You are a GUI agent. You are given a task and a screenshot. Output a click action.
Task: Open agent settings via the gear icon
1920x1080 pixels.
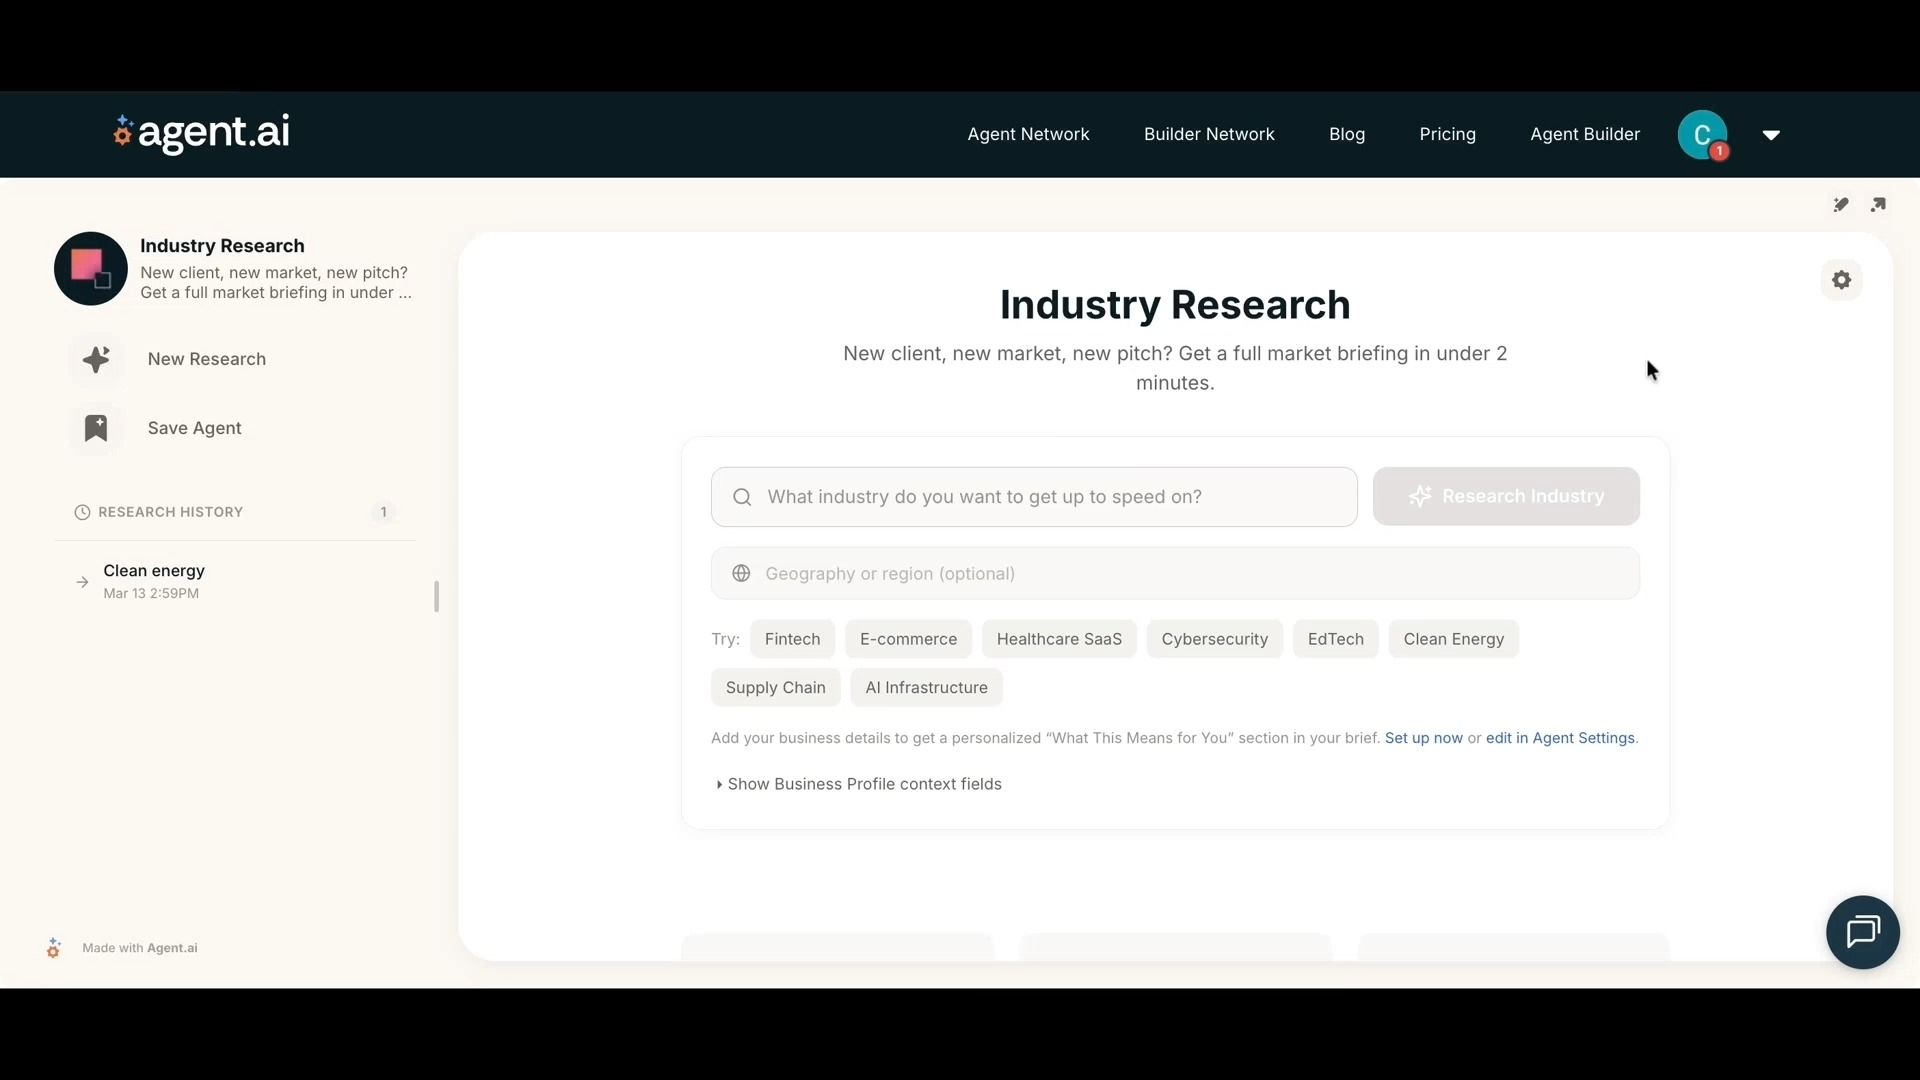coord(1841,280)
